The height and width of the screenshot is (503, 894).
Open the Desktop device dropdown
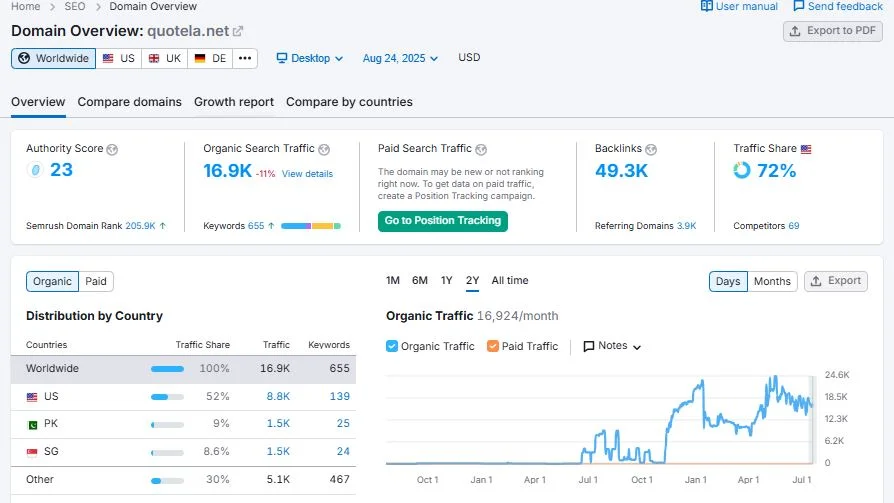(309, 58)
